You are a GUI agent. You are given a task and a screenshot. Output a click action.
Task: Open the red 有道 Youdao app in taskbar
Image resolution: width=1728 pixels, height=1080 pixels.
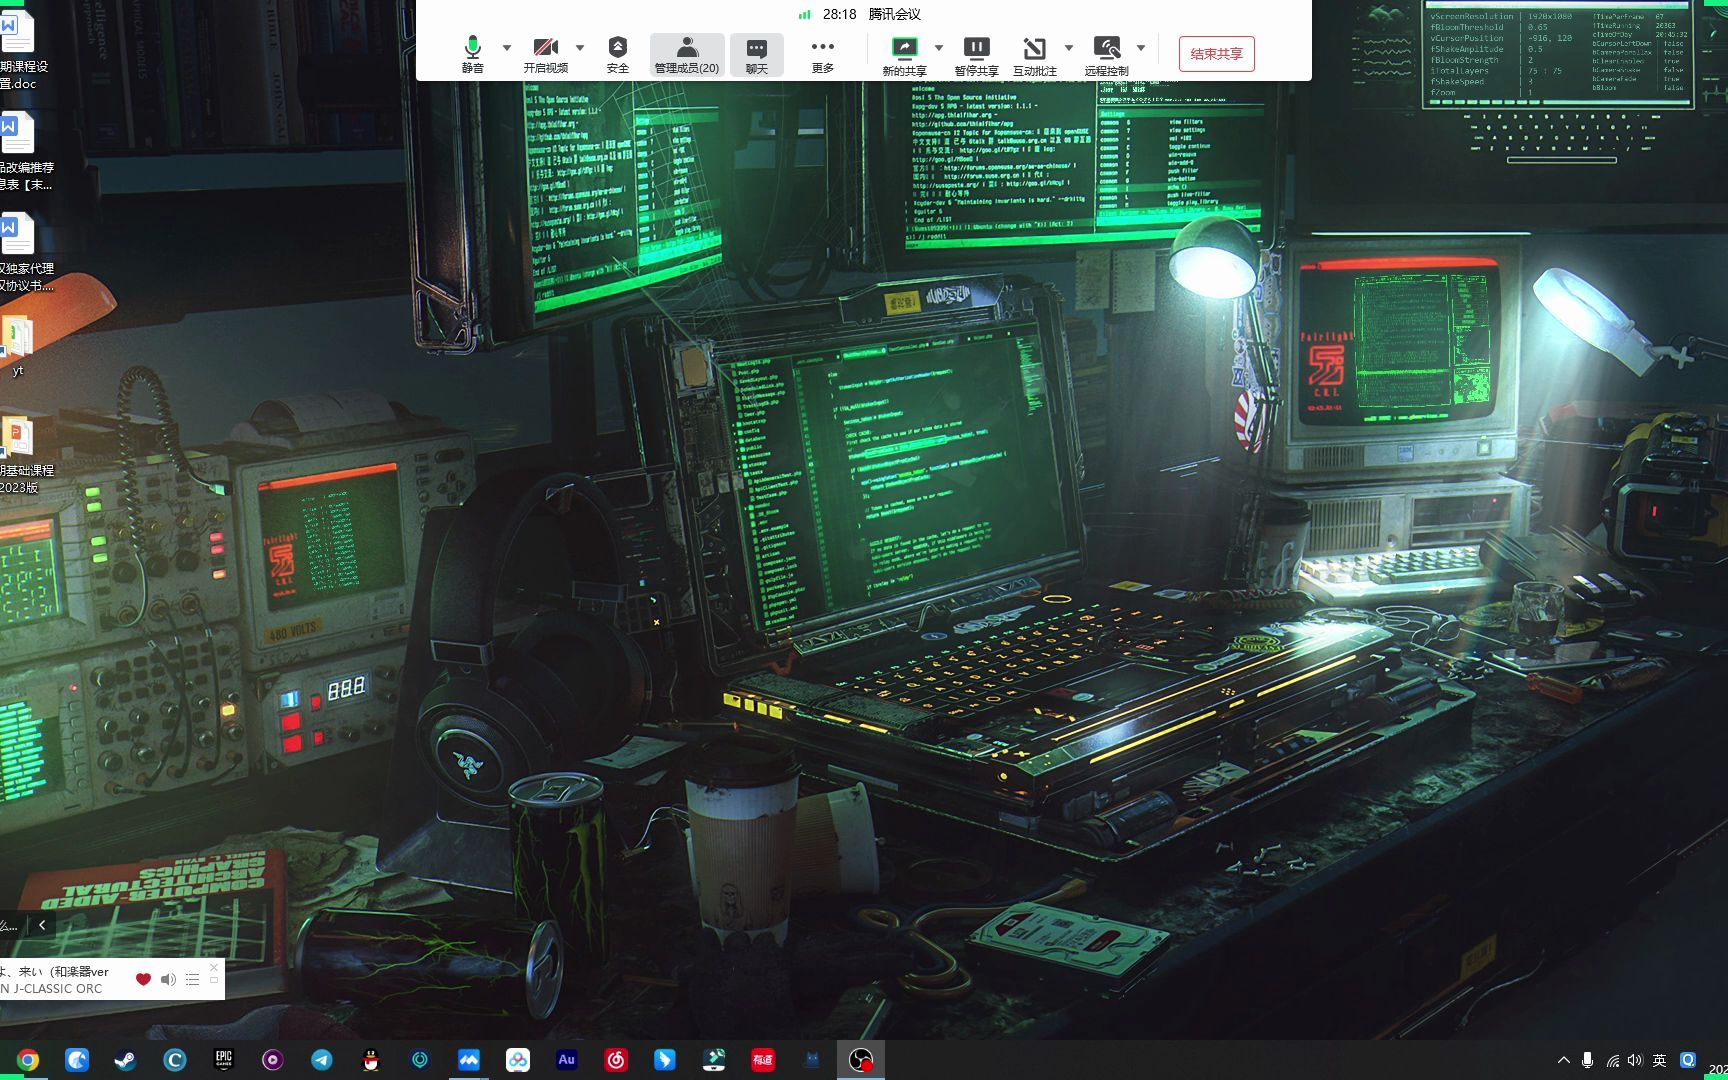[x=763, y=1060]
